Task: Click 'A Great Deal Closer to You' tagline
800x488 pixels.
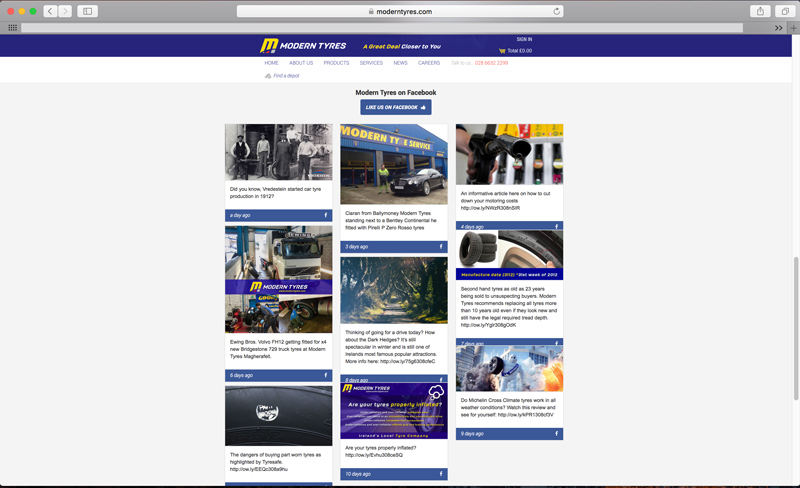Action: [402, 46]
